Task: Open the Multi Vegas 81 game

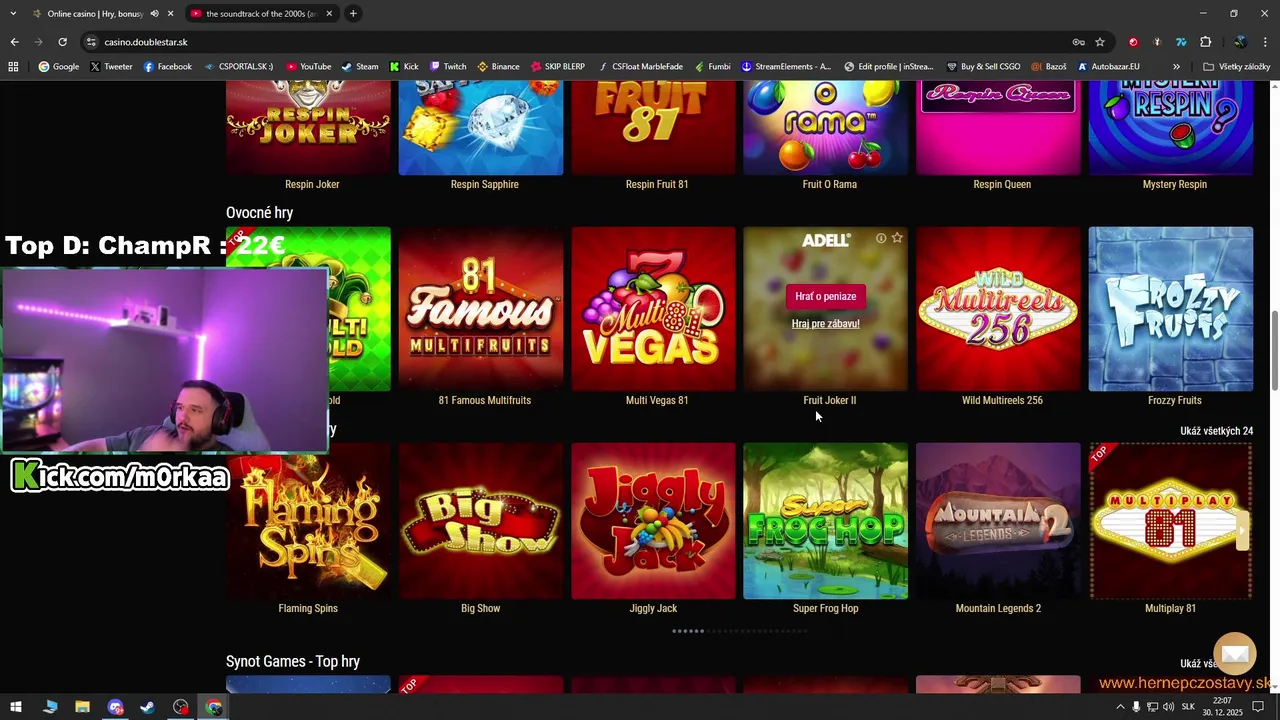Action: 653,309
